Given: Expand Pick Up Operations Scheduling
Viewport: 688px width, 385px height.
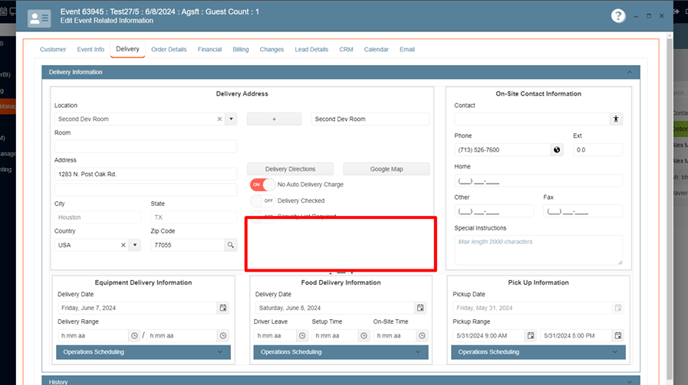Looking at the screenshot, I should [x=538, y=352].
